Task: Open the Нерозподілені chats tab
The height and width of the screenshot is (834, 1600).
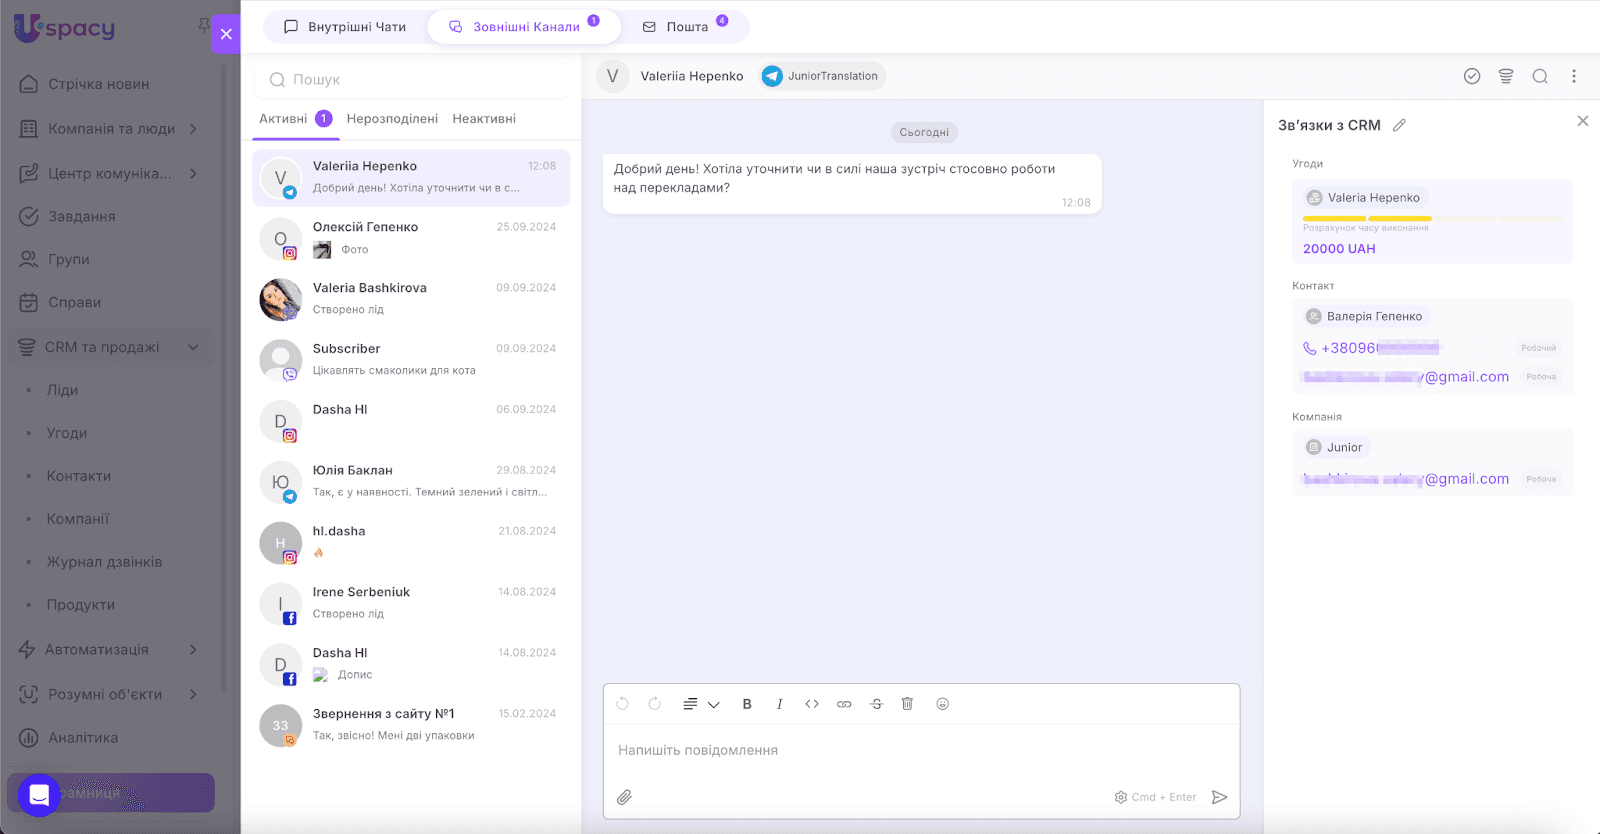Action: click(392, 118)
